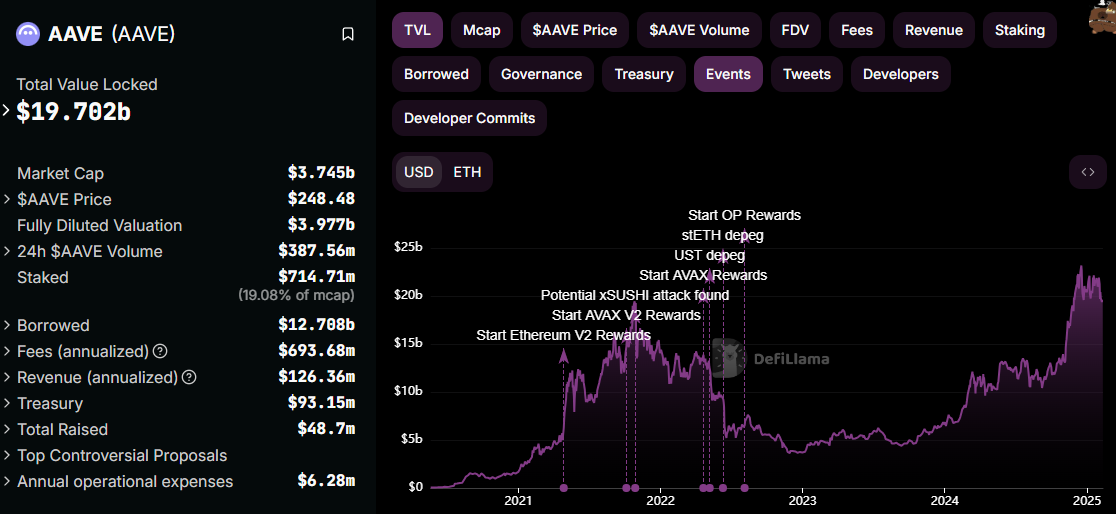Open the embed chart code icon
The height and width of the screenshot is (514, 1116).
point(1088,172)
